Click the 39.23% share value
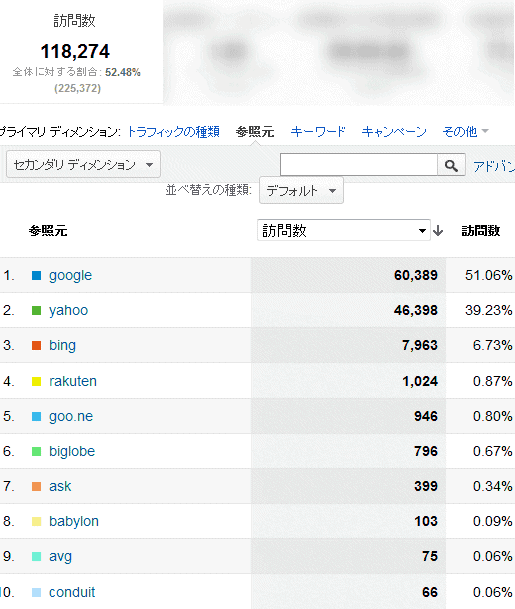This screenshot has width=515, height=609. click(489, 310)
